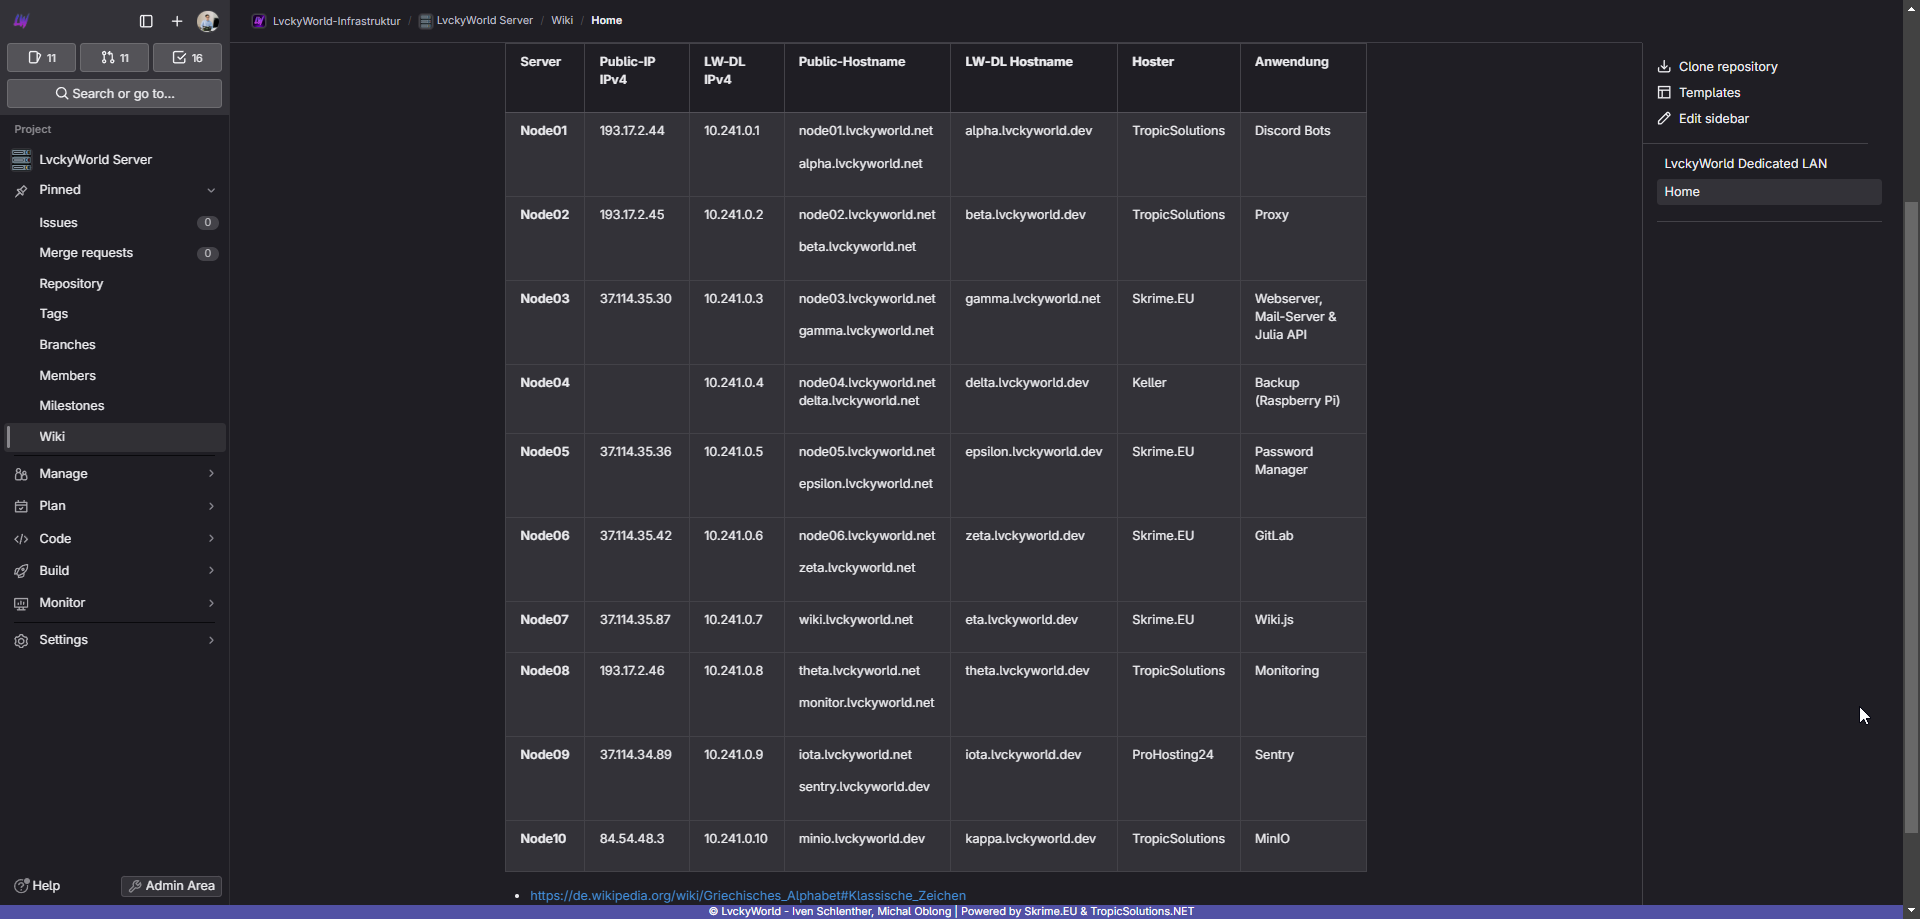Open the Admin Area button
1920x919 pixels.
pyautogui.click(x=171, y=886)
